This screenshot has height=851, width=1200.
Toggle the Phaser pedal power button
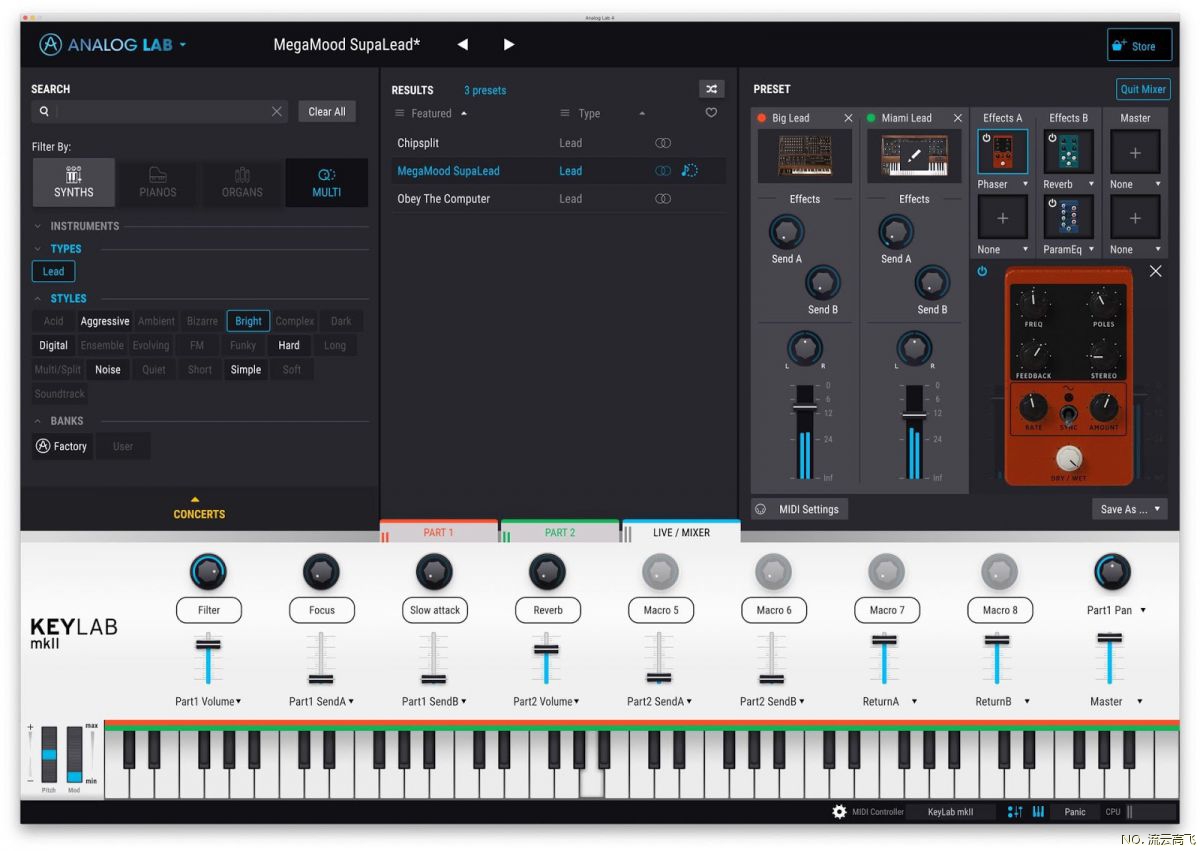(x=982, y=271)
